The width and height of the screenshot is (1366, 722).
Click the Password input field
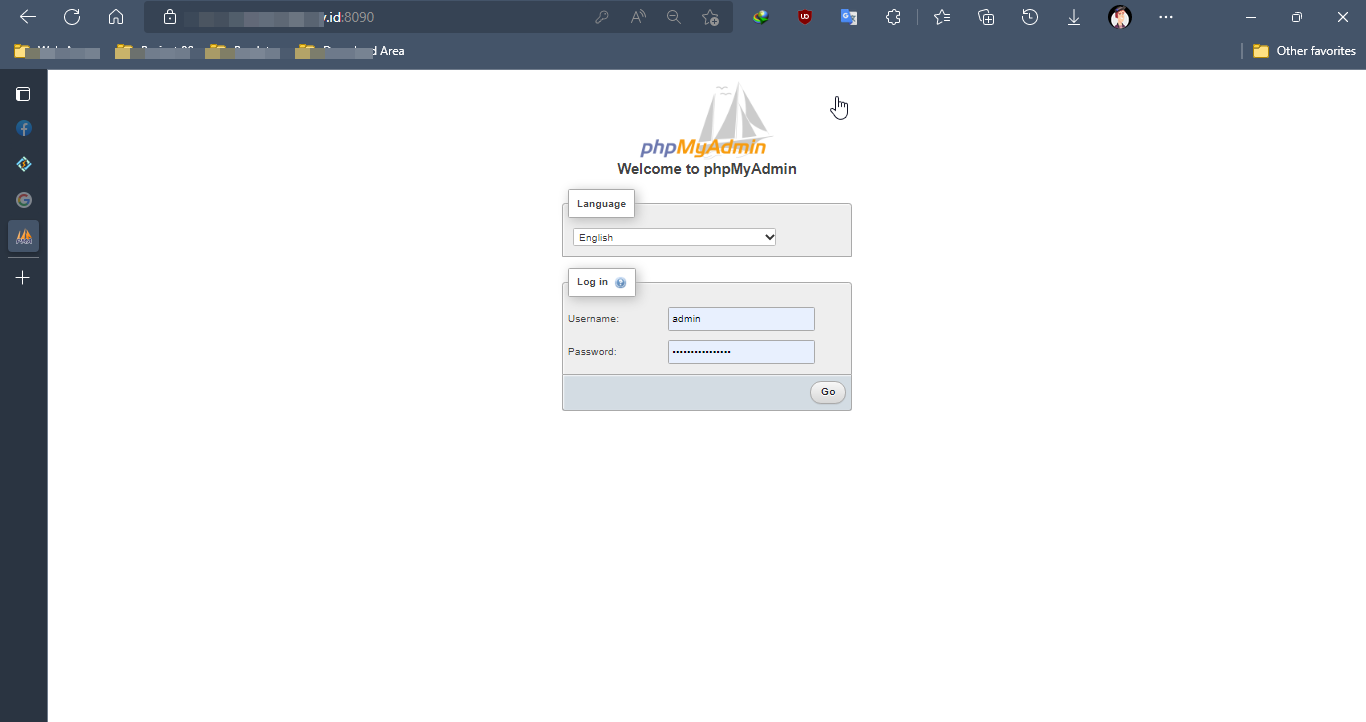coord(741,352)
